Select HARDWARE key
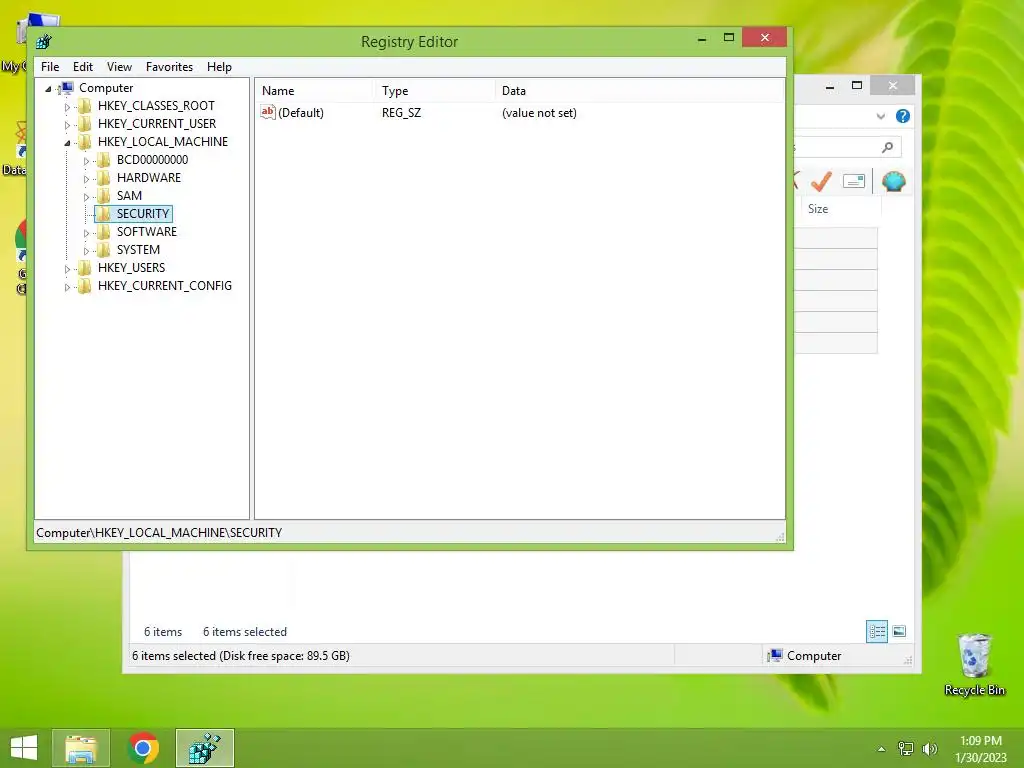 pos(149,178)
